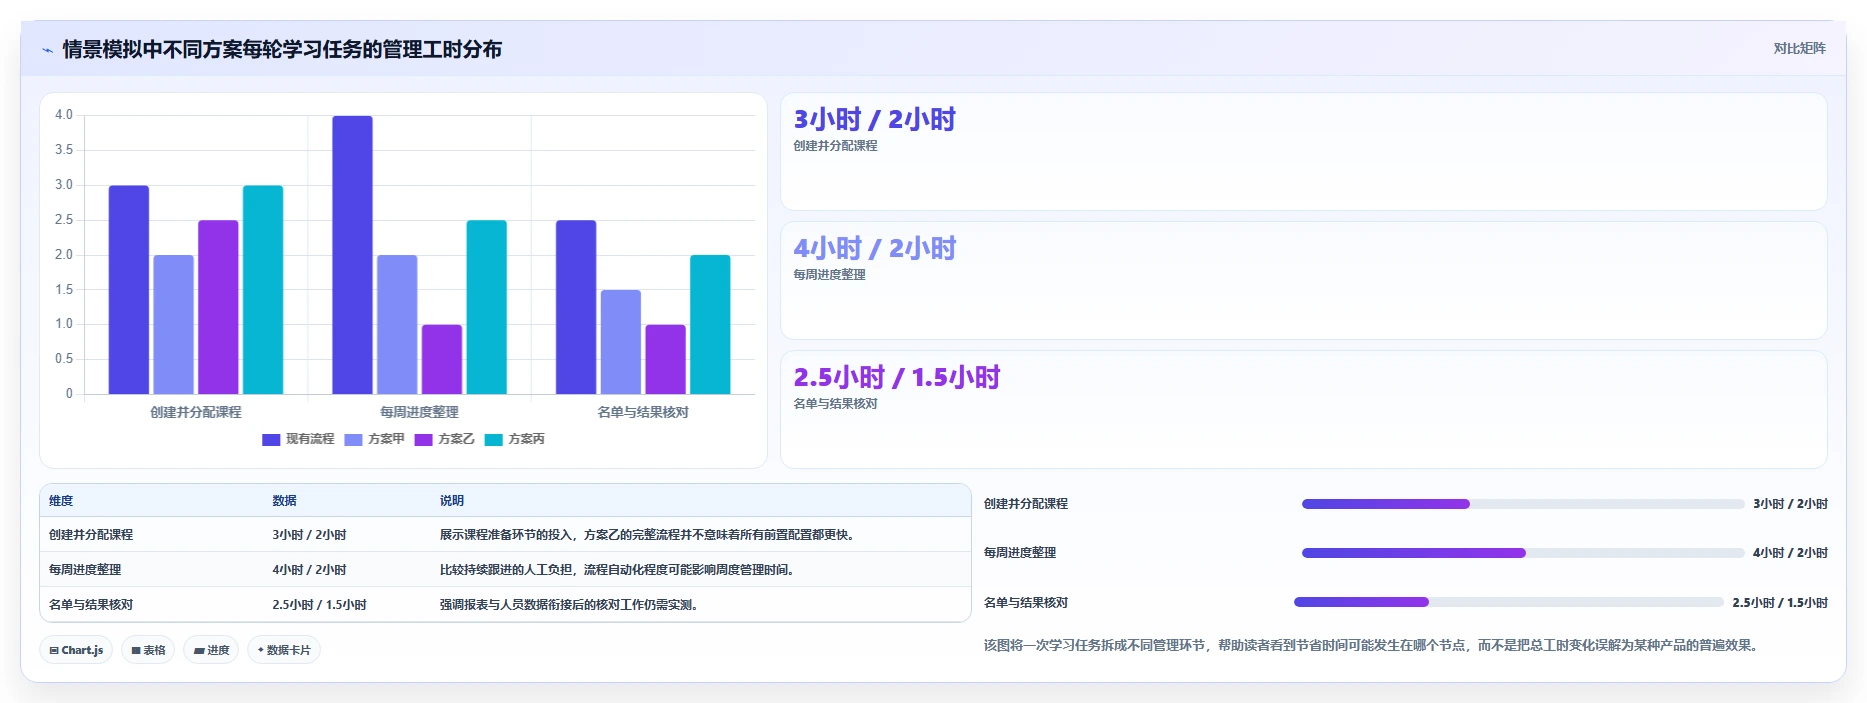
Task: Click the 方案甲 bar in 创建并分配课程 group
Action: [x=173, y=324]
